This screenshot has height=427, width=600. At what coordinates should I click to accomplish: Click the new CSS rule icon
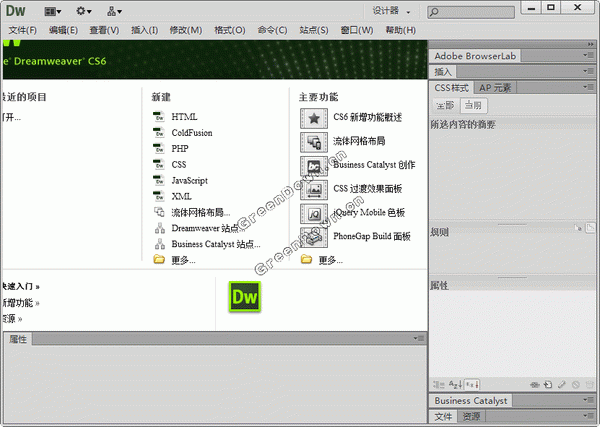tap(548, 385)
